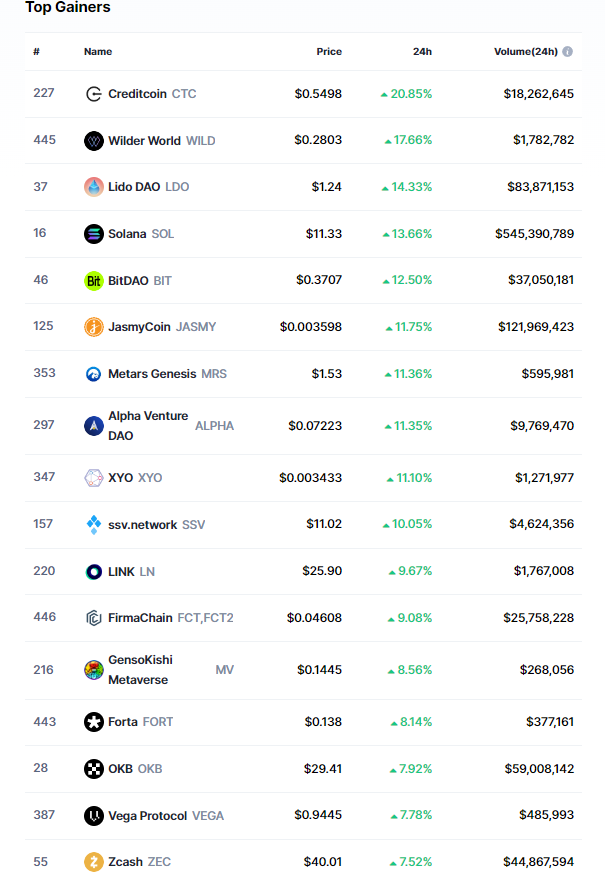Click the Forta logo icon
The image size is (605, 882).
(93, 722)
